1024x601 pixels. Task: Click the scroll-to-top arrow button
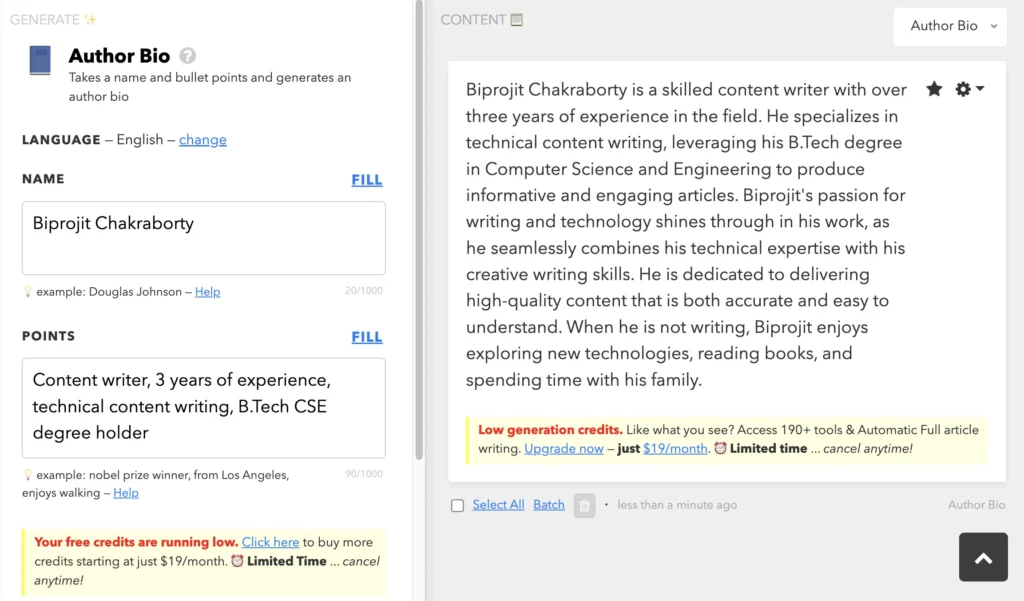tap(983, 557)
